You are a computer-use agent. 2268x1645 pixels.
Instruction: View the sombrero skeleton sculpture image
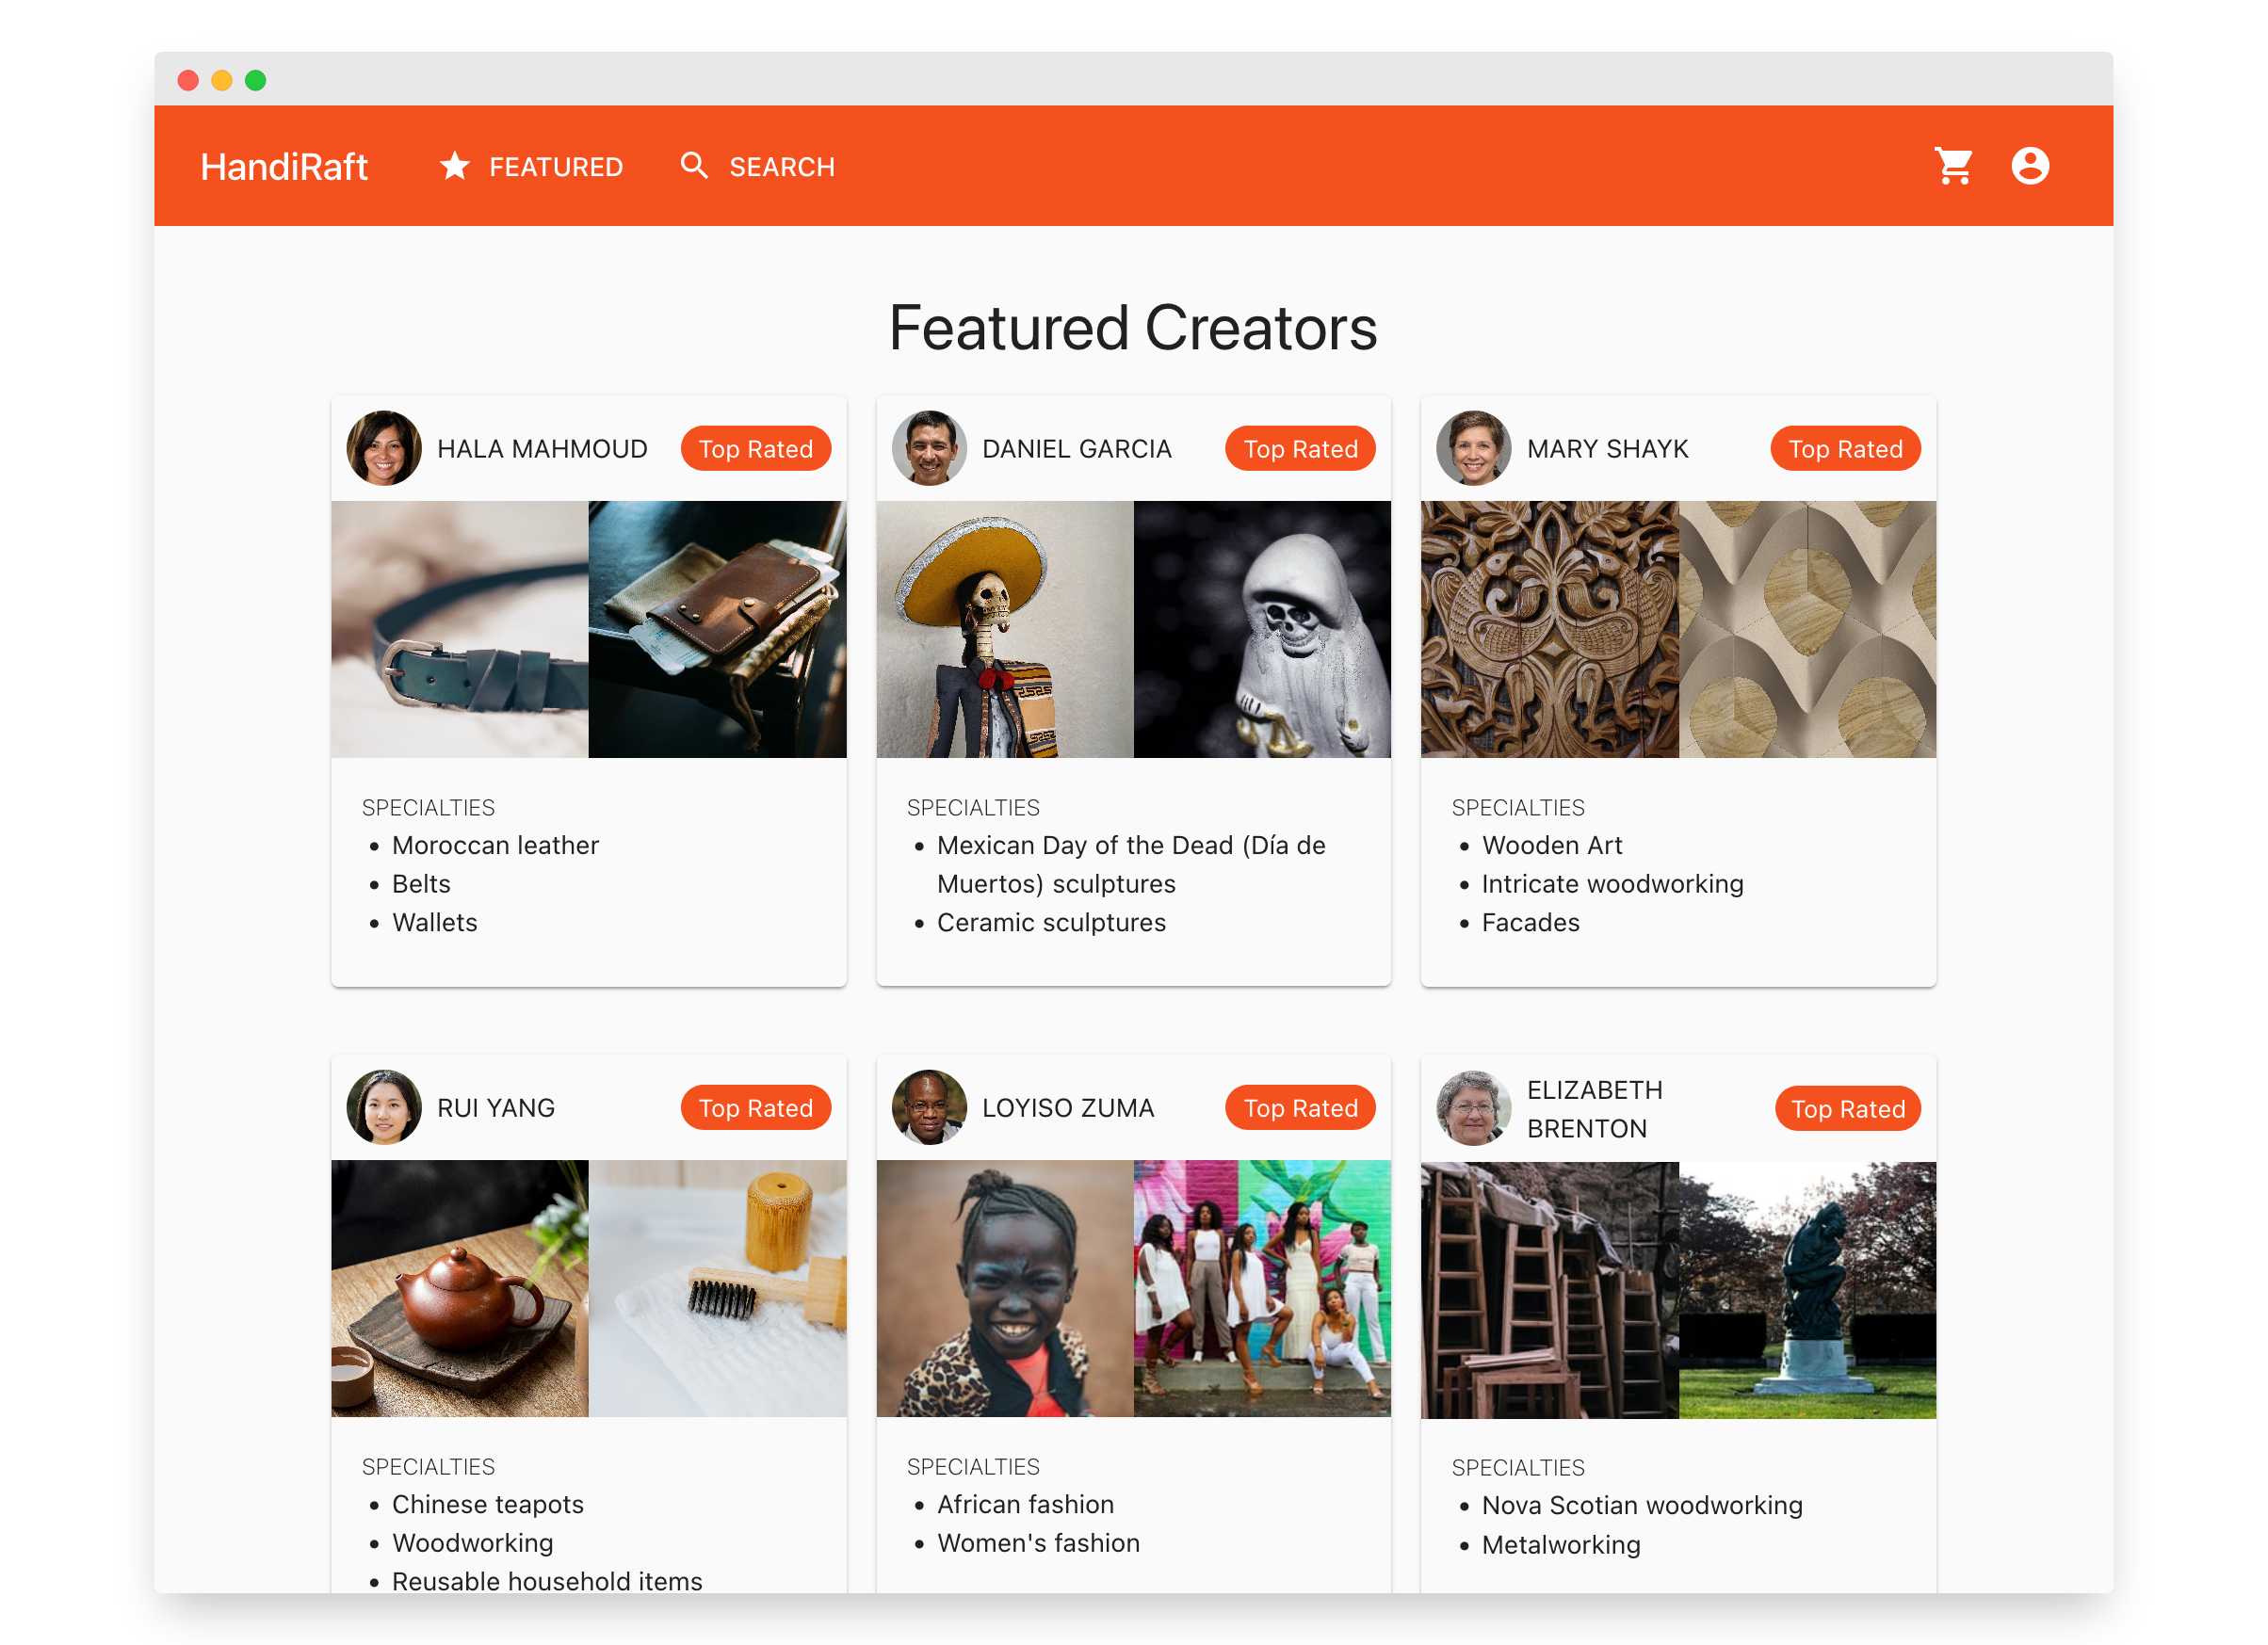click(1004, 629)
